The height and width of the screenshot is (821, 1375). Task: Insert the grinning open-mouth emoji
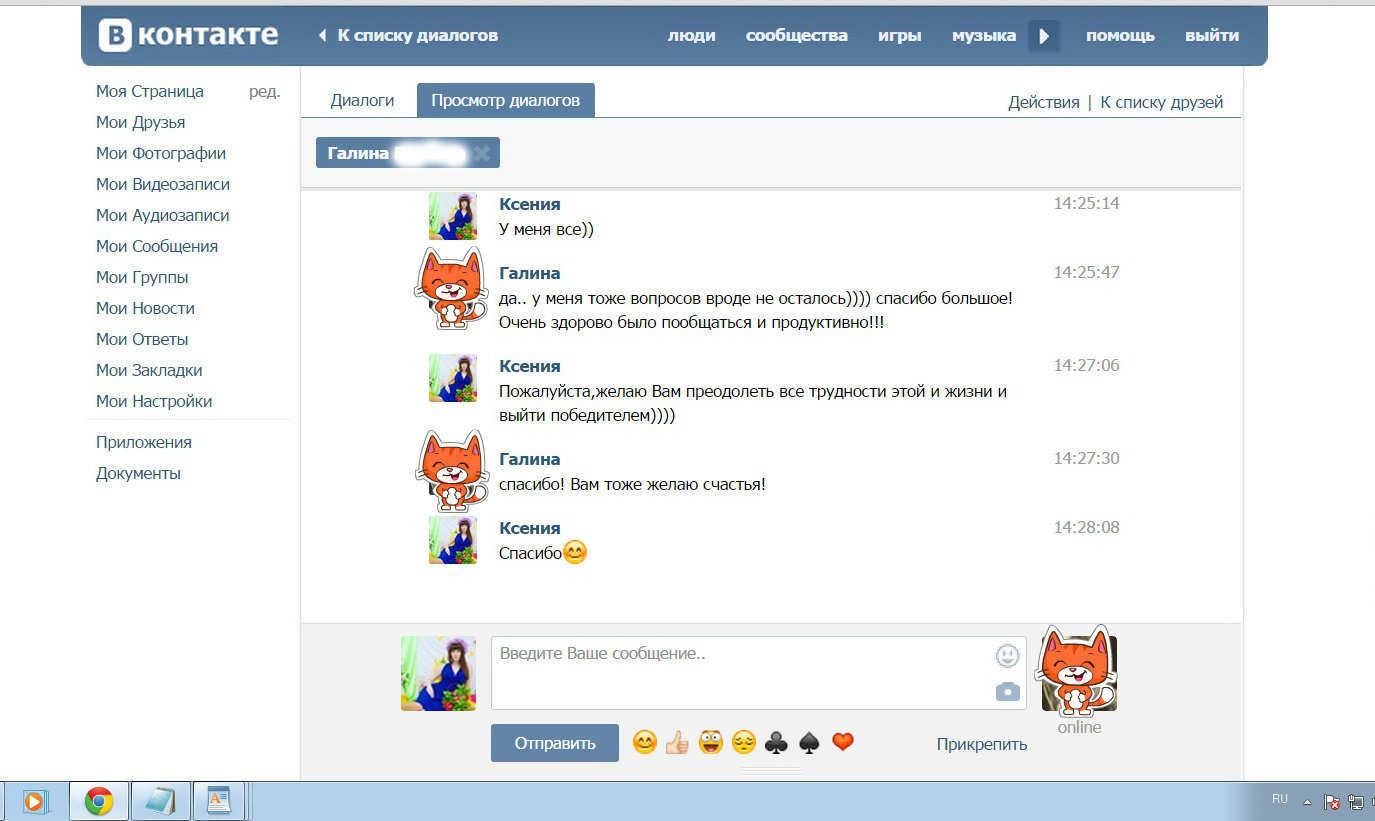[711, 742]
